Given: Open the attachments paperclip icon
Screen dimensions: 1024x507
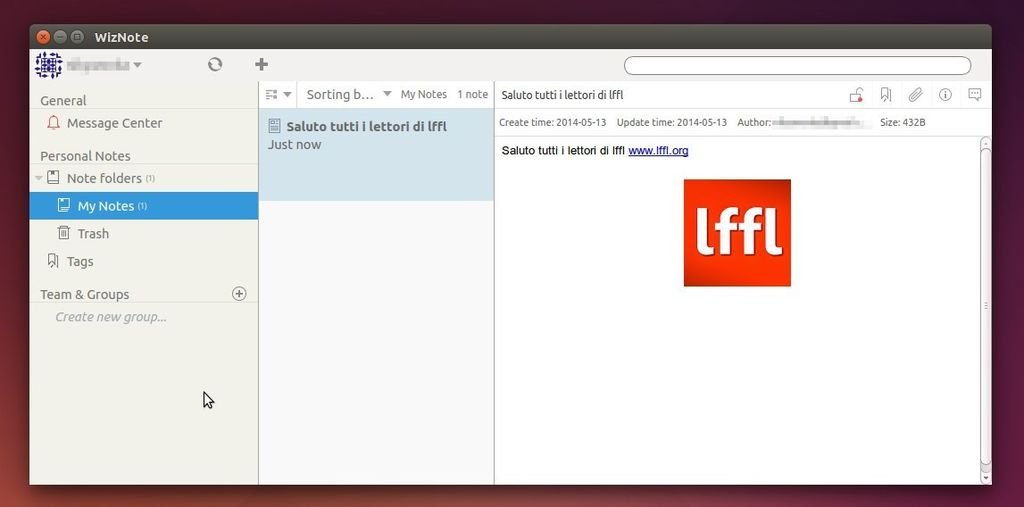Looking at the screenshot, I should (915, 95).
